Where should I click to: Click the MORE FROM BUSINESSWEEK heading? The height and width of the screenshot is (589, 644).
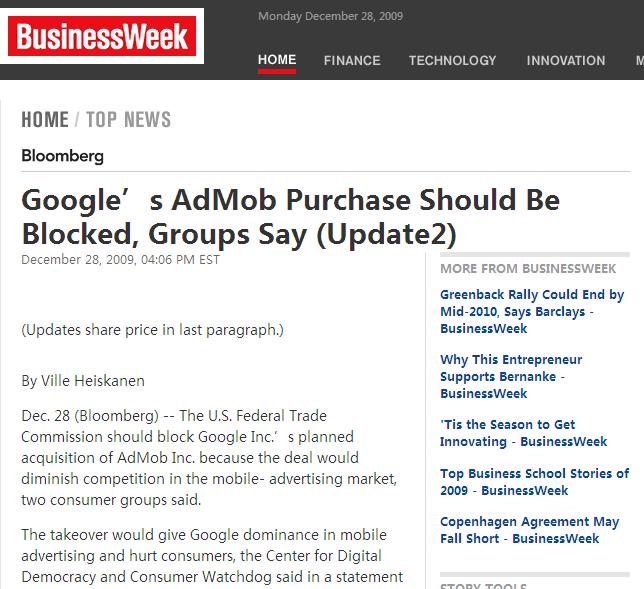tap(528, 269)
